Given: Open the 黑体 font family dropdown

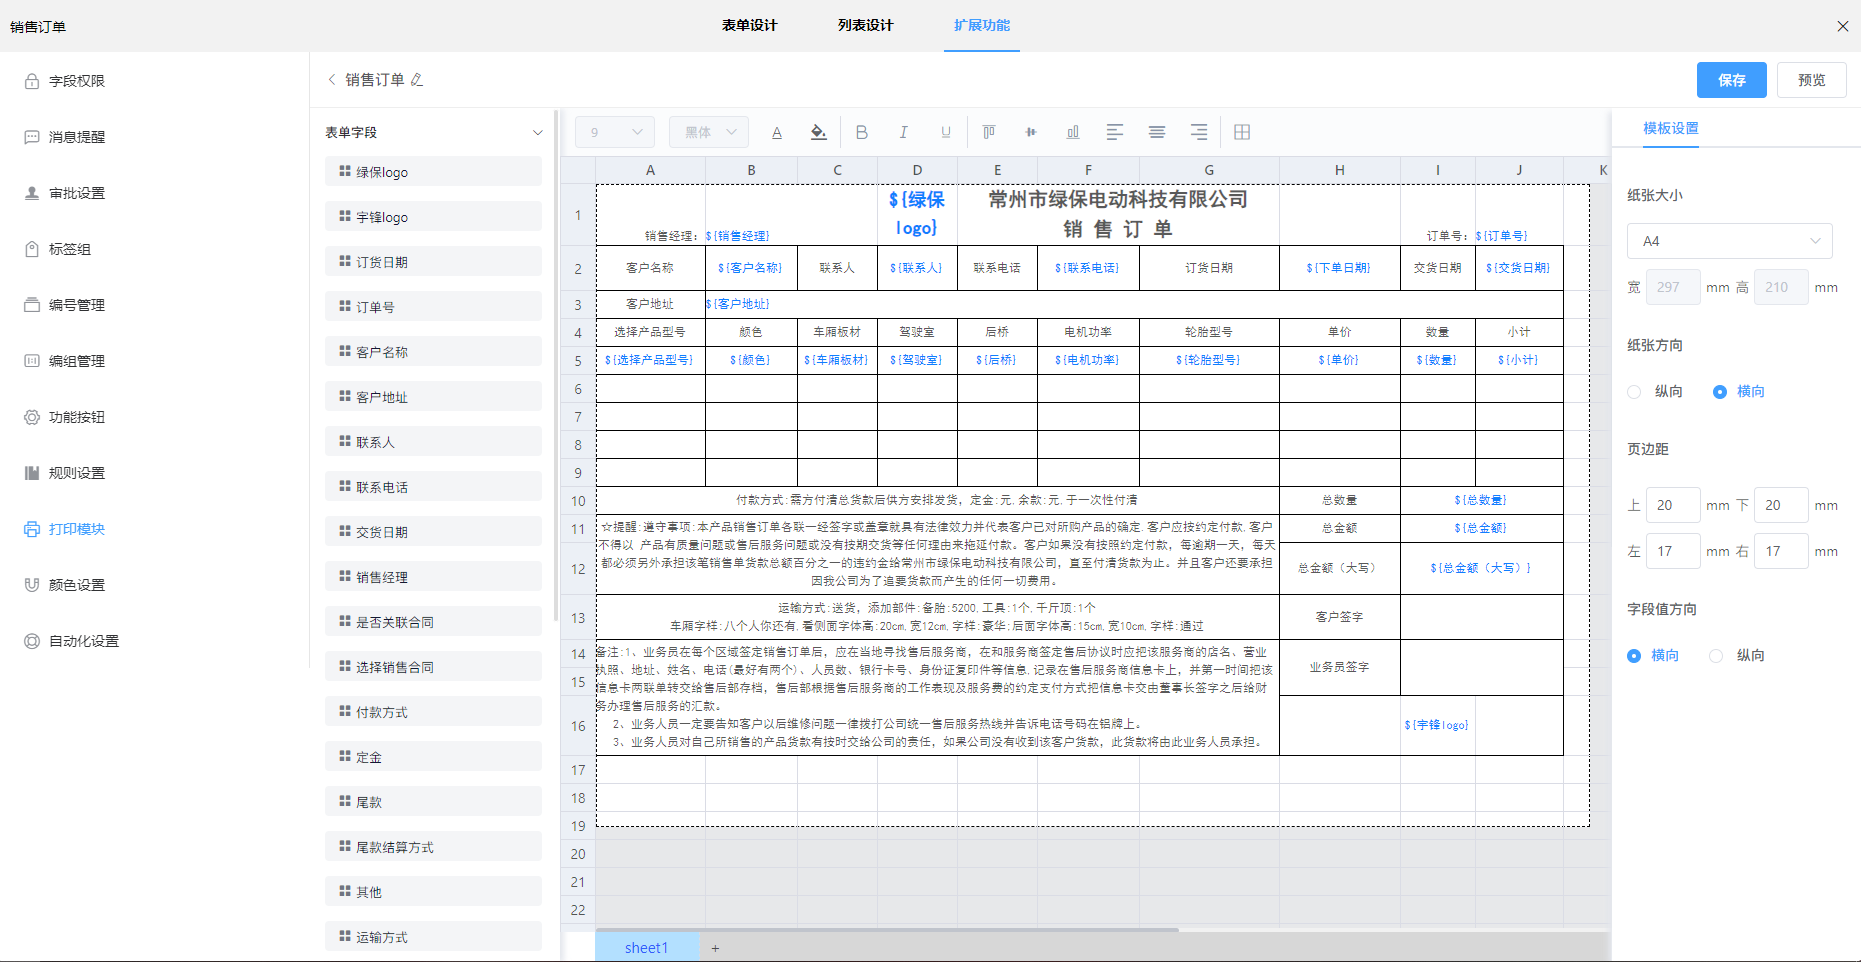Looking at the screenshot, I should pyautogui.click(x=709, y=132).
